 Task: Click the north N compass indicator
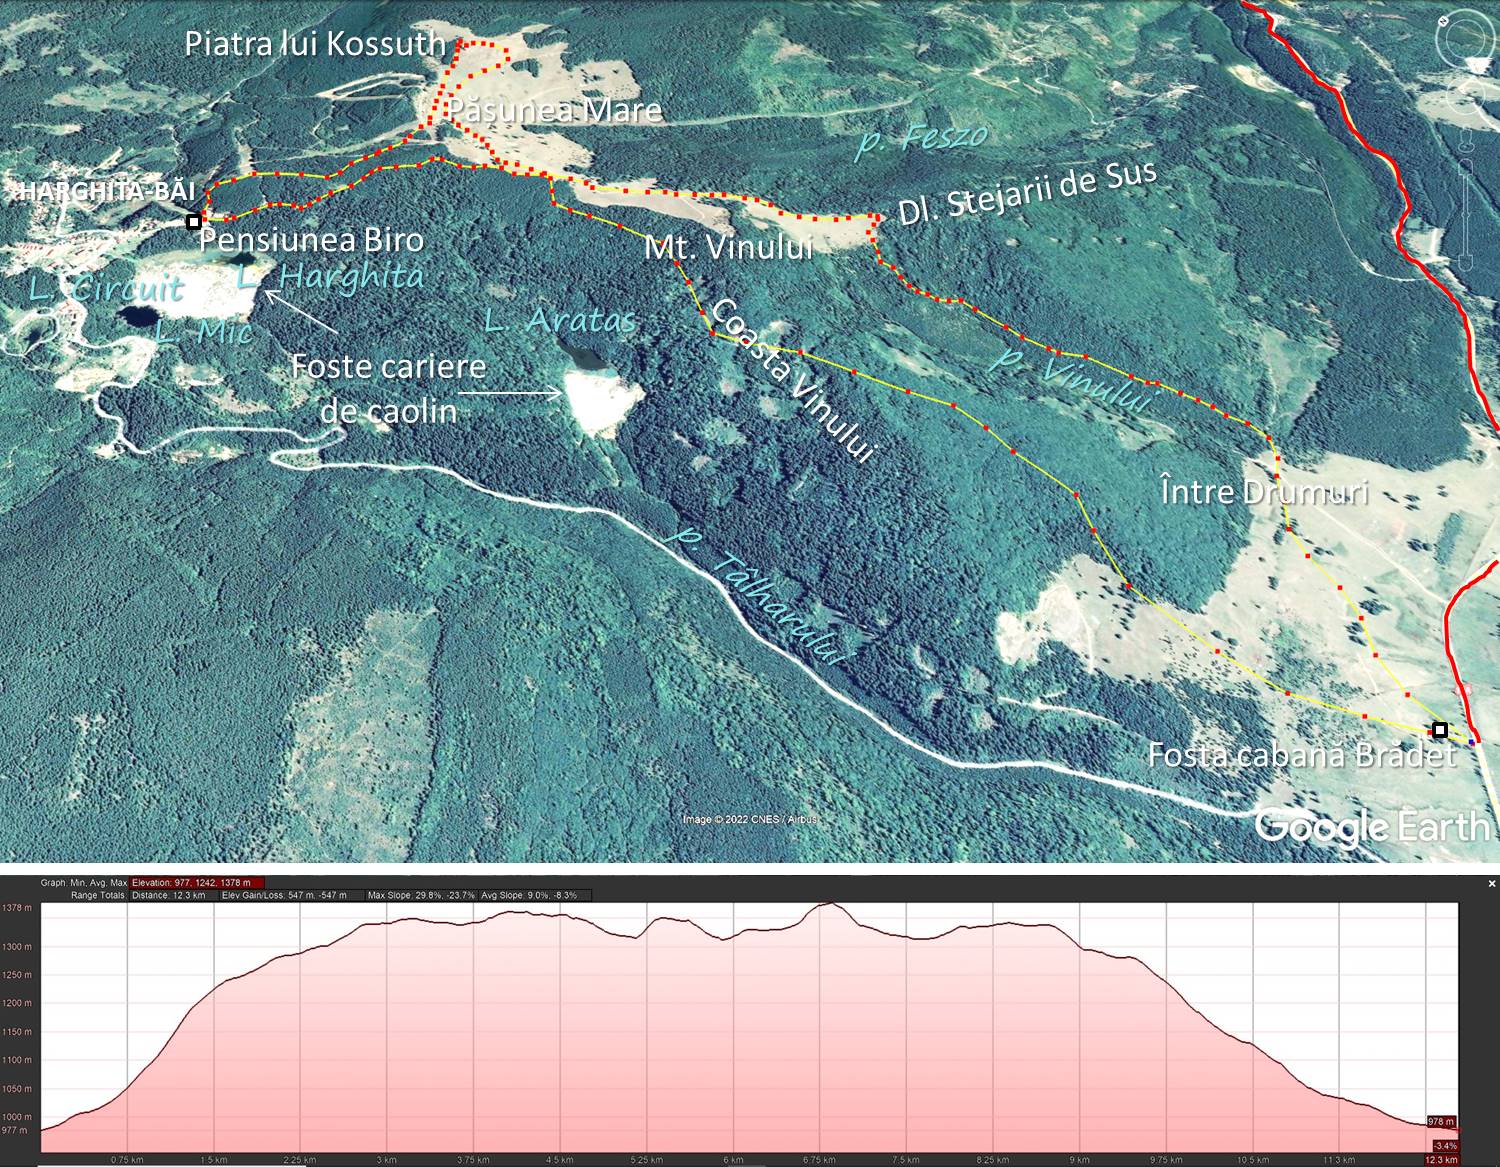pos(1443,20)
